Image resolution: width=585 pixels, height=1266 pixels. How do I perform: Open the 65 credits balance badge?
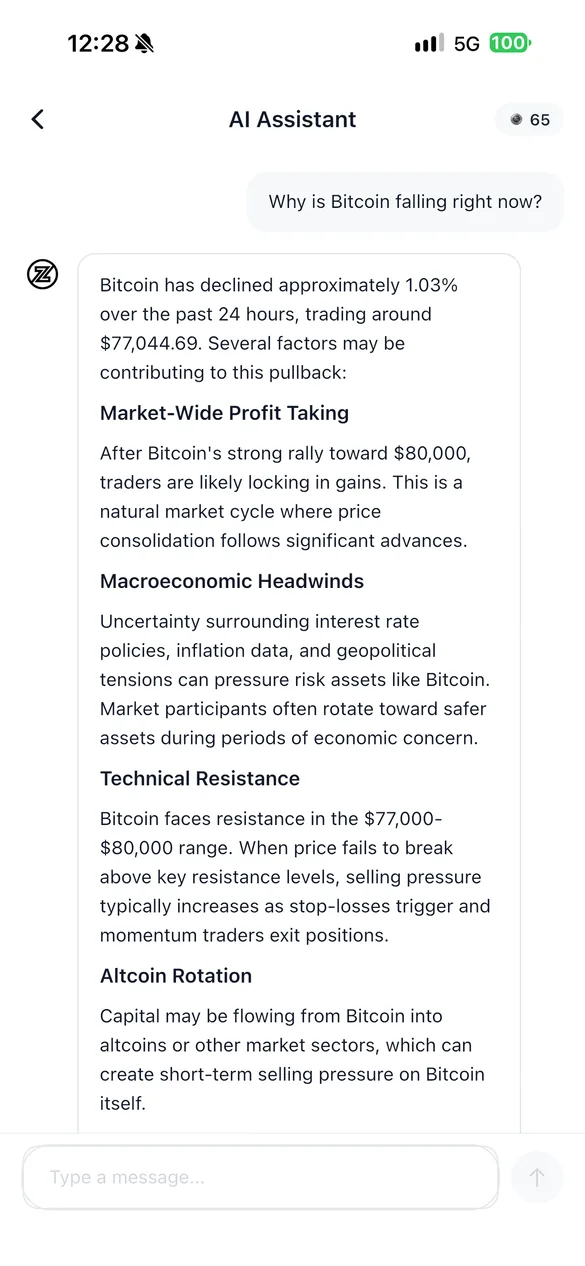(529, 119)
